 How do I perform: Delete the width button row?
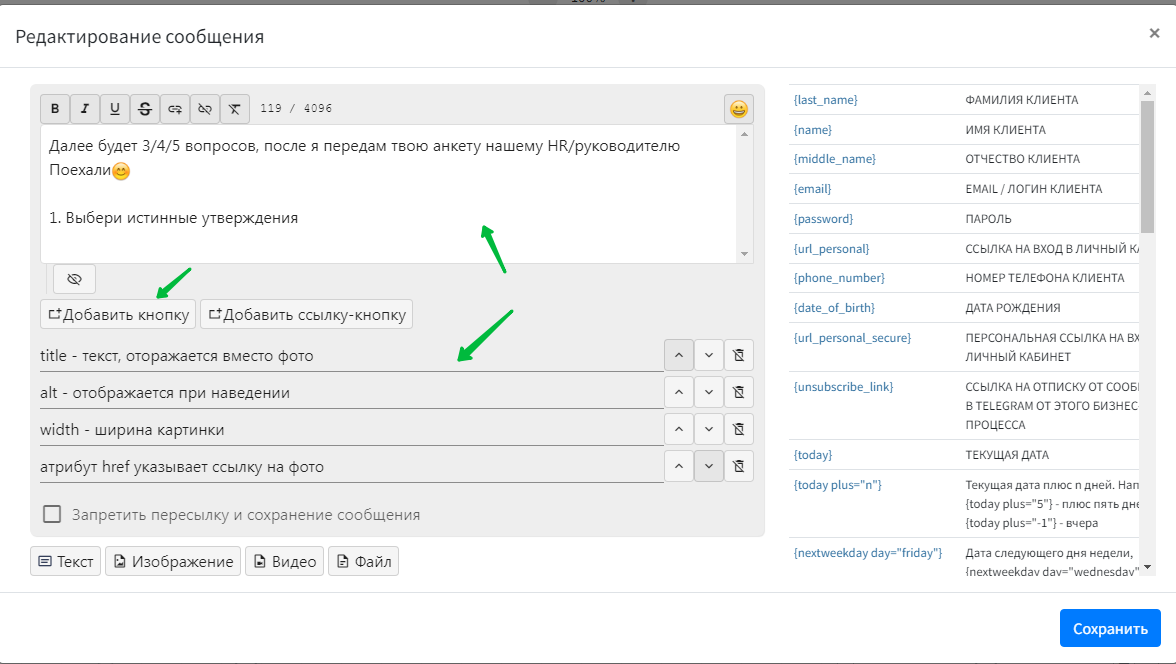click(739, 429)
